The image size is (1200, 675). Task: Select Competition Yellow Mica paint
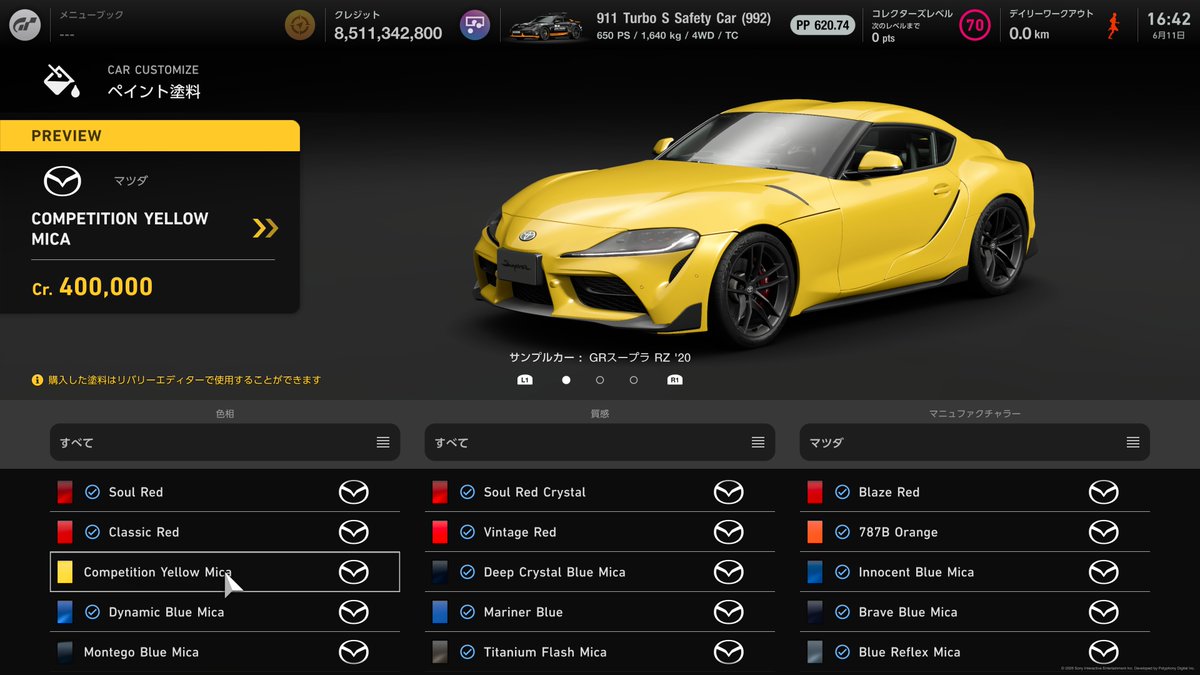[x=225, y=572]
